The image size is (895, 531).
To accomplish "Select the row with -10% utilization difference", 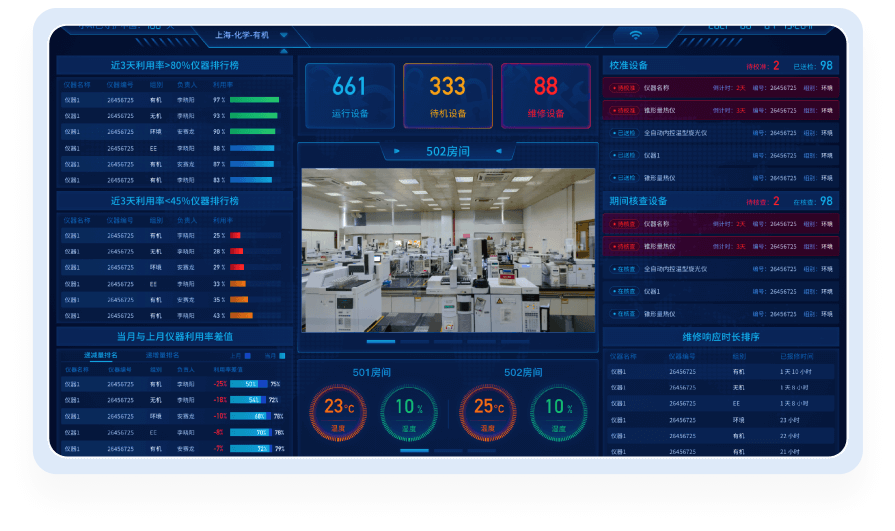I will 175,416.
